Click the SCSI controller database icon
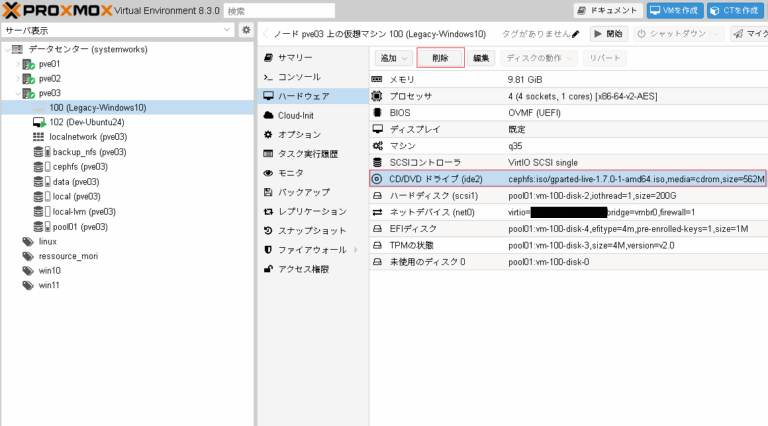Viewport: 768px width, 426px height. [x=377, y=163]
